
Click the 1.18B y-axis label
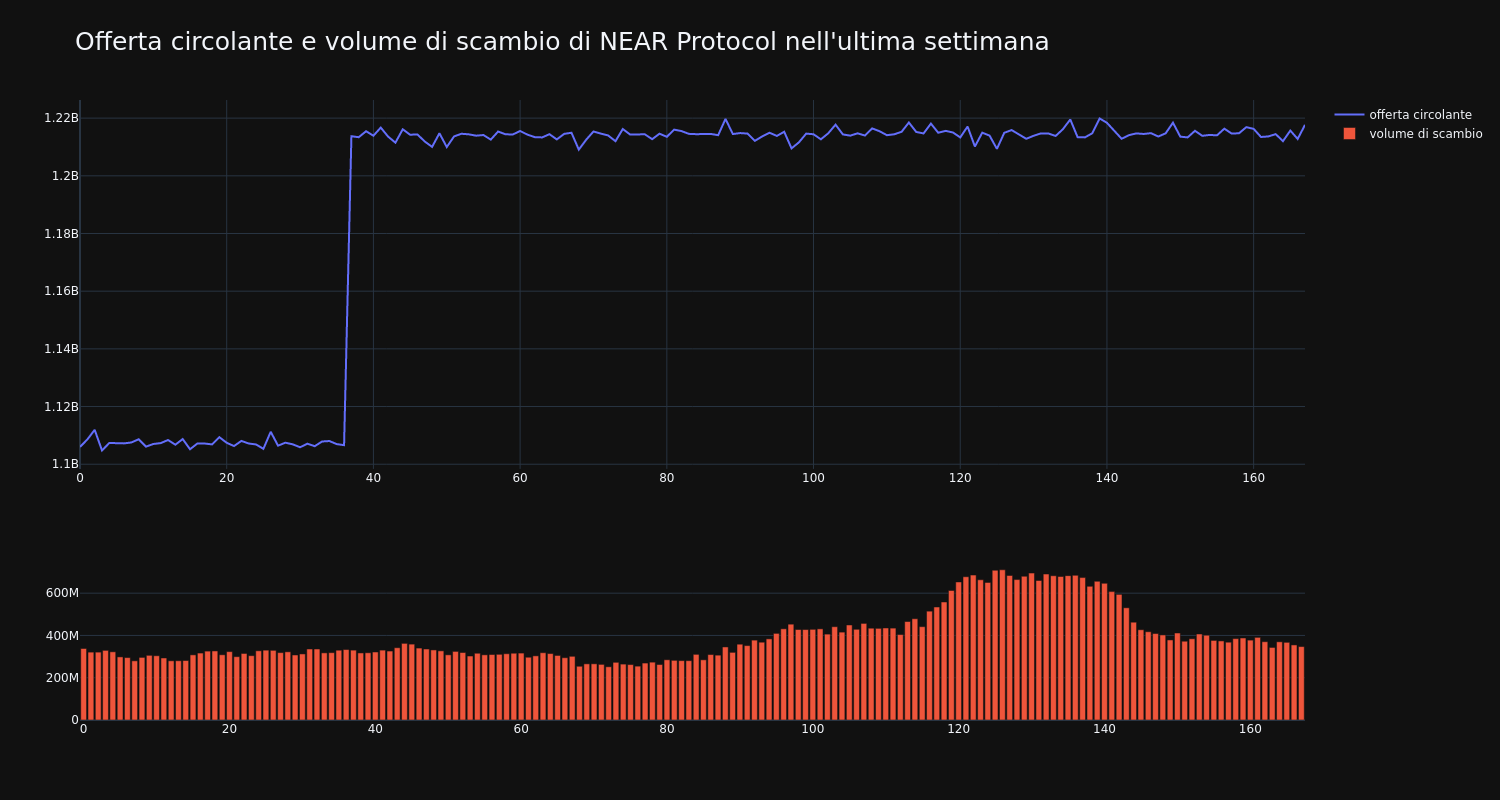61,234
